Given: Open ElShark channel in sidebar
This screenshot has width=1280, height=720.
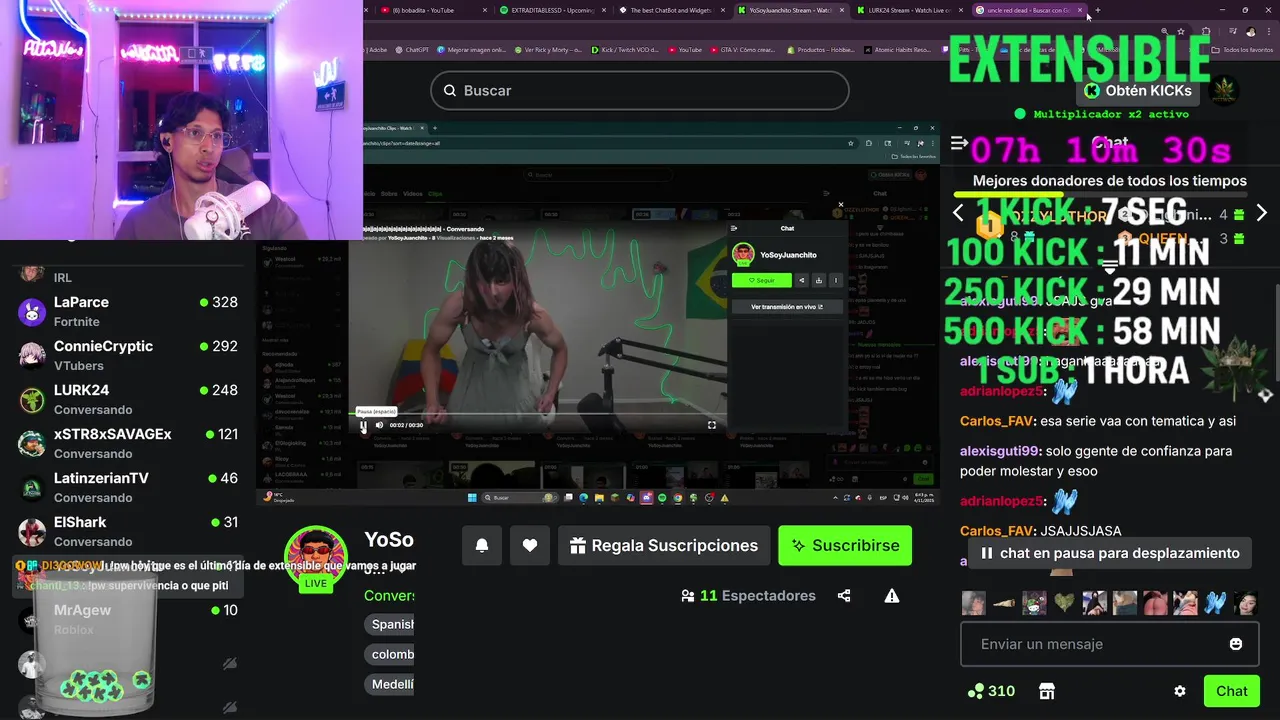Looking at the screenshot, I should 128,531.
